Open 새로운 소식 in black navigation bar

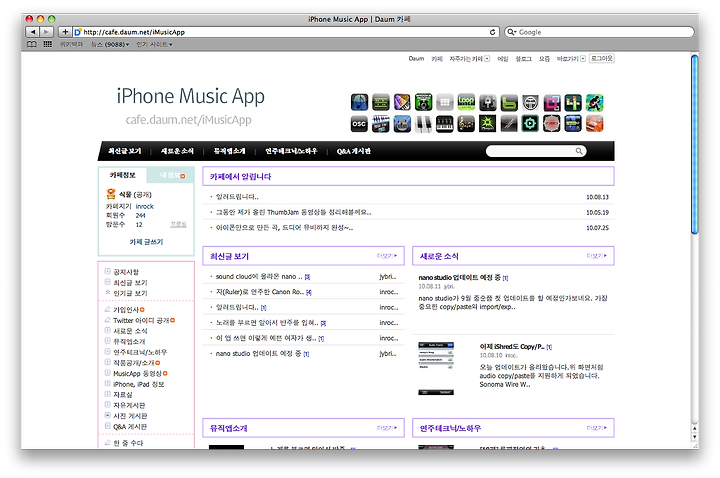[177, 151]
